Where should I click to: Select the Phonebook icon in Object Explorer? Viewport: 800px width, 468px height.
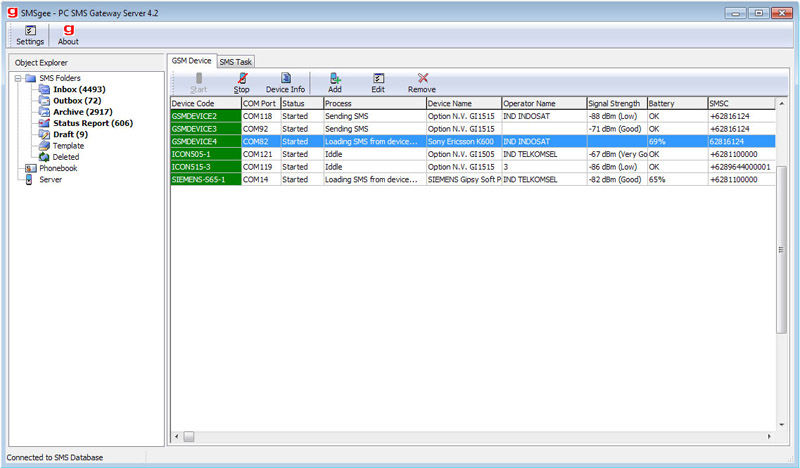(x=30, y=168)
